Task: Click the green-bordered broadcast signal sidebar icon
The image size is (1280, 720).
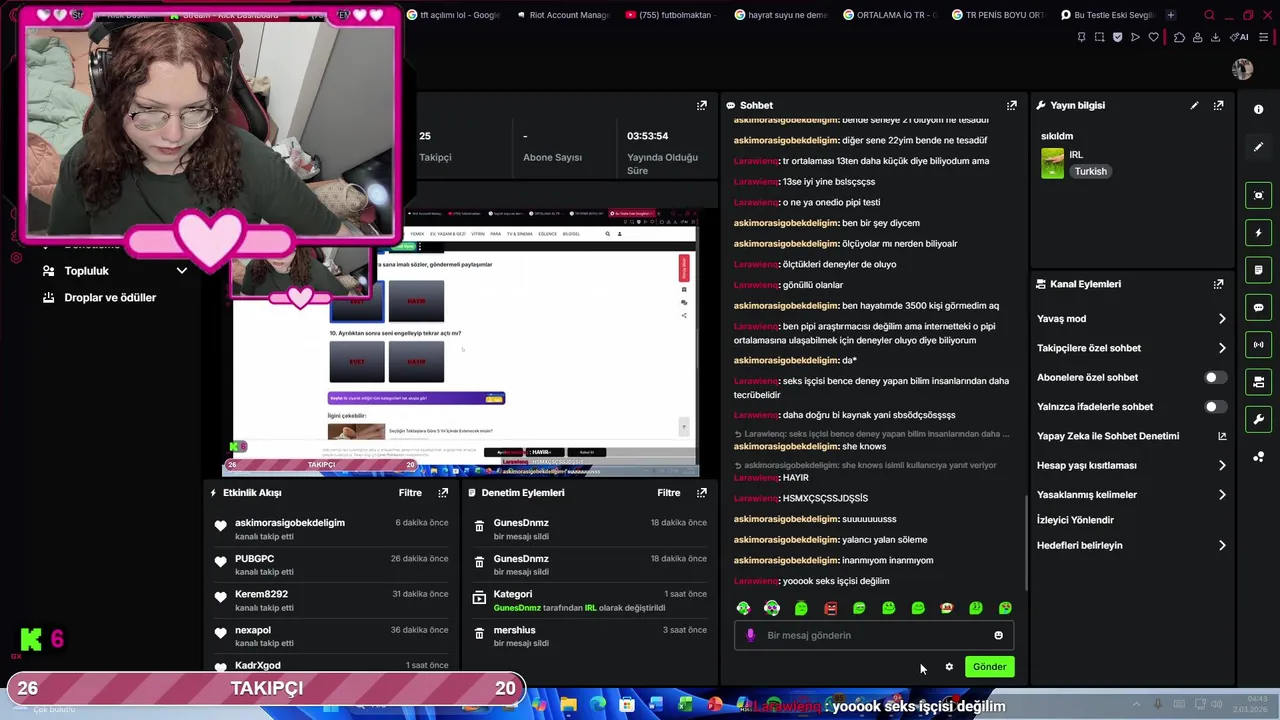Action: (1259, 345)
